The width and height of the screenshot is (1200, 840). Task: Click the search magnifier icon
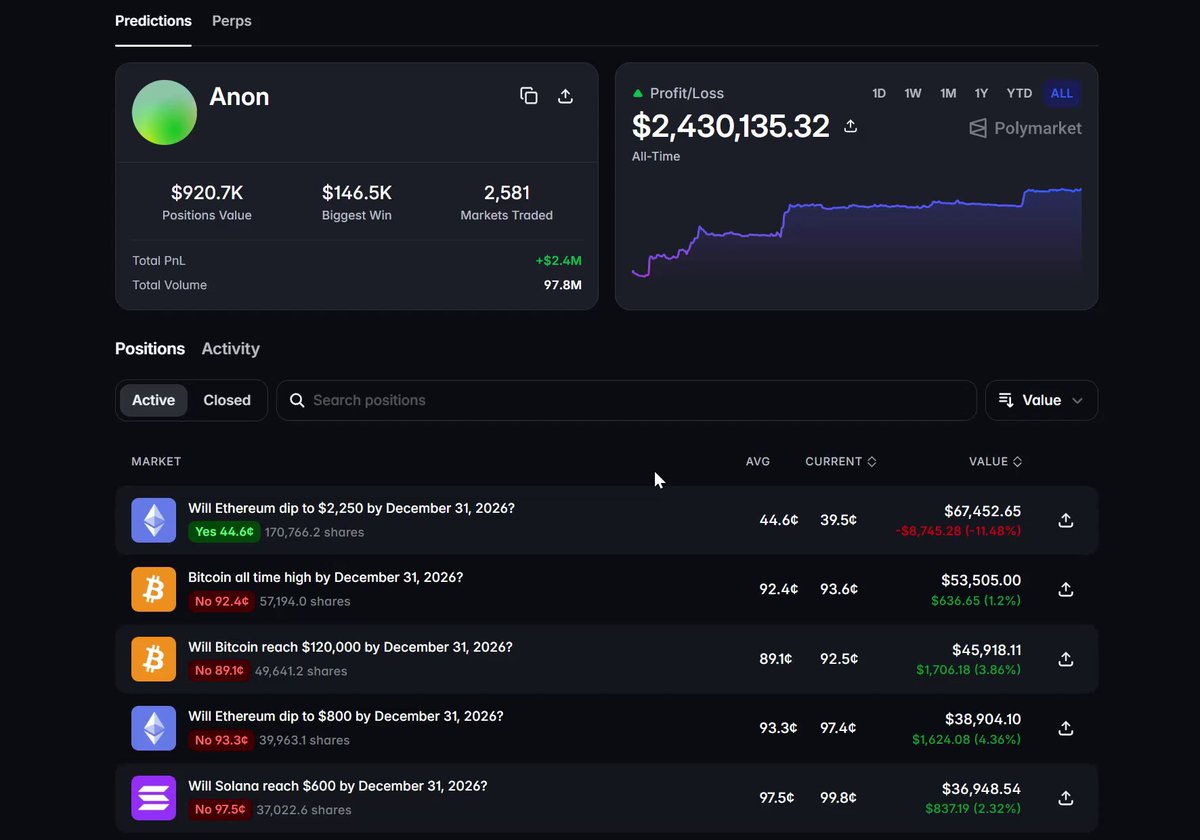coord(297,400)
